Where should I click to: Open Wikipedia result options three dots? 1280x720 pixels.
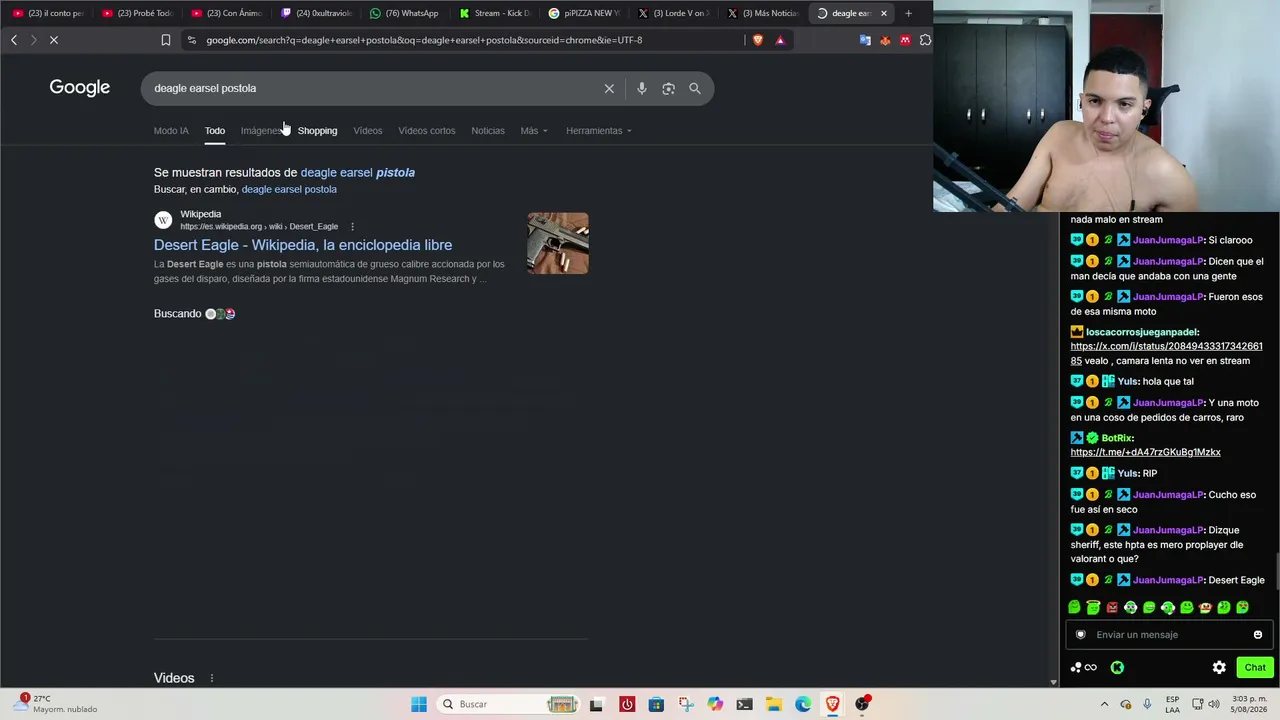point(352,227)
